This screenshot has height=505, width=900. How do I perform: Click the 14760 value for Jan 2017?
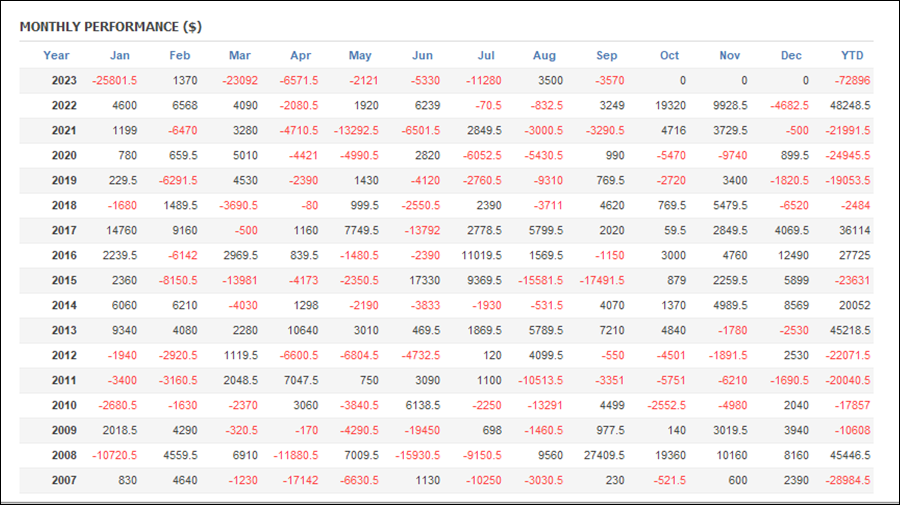click(122, 231)
